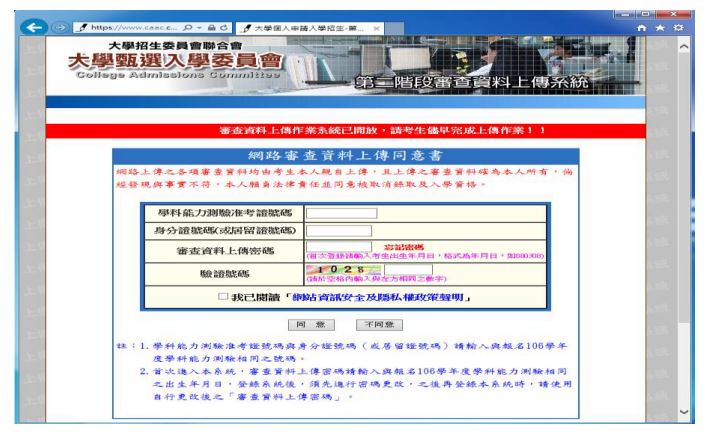
Task: Minimize the browser window
Action: pos(626,15)
